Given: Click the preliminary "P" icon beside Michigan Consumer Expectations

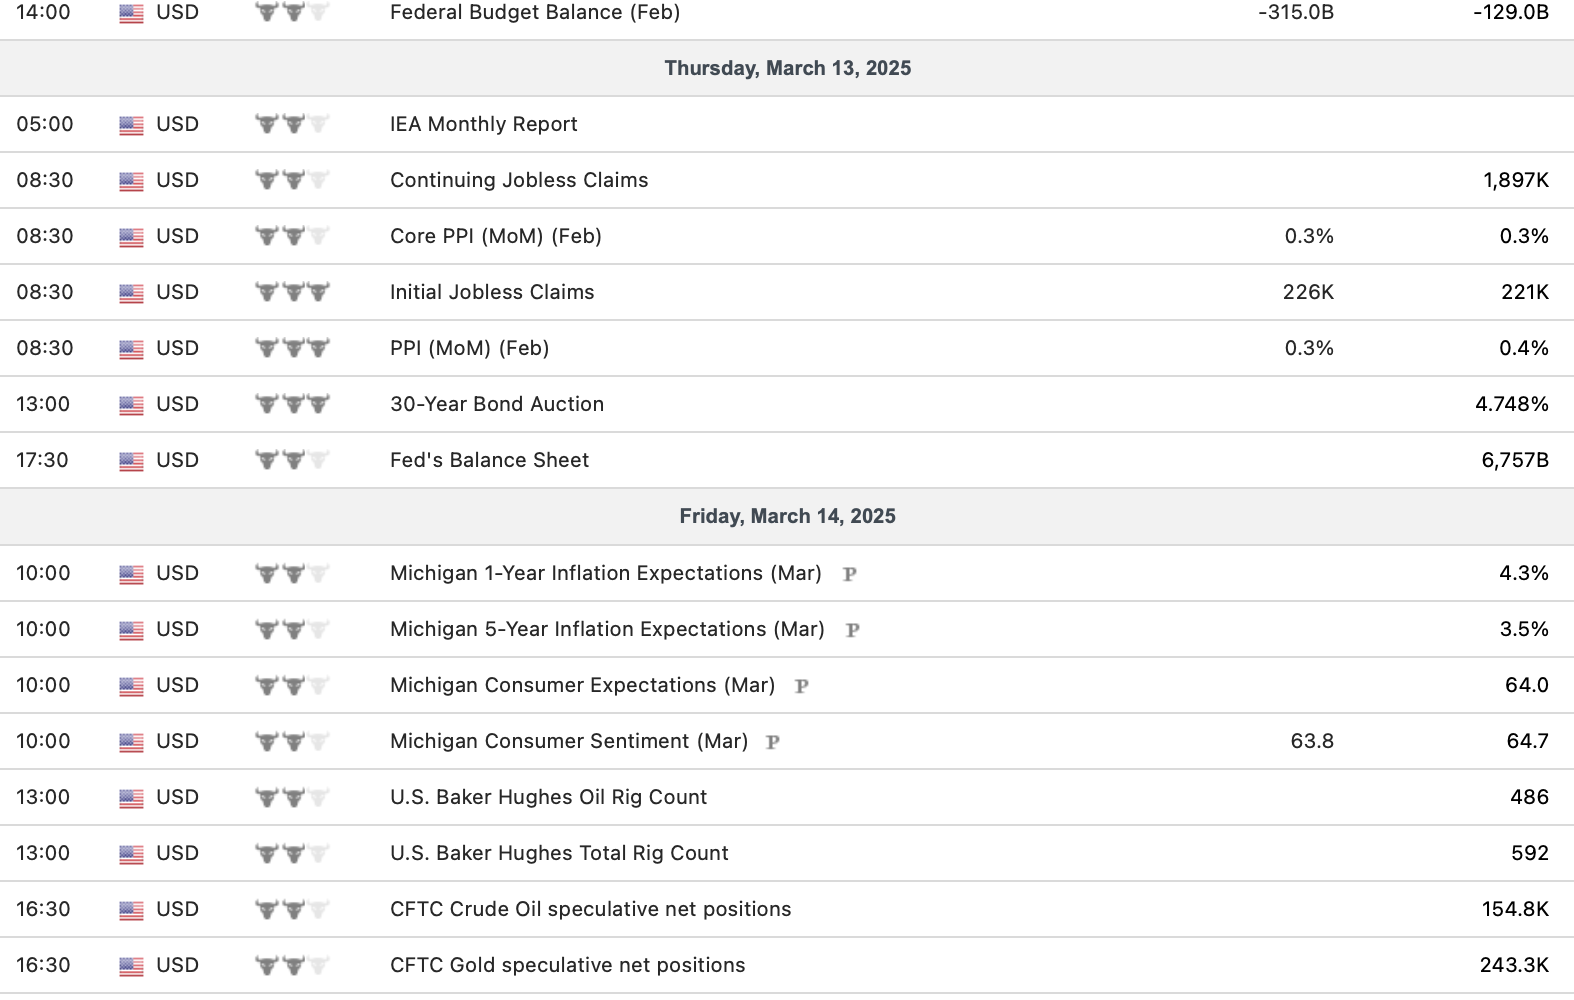Looking at the screenshot, I should click(x=801, y=686).
